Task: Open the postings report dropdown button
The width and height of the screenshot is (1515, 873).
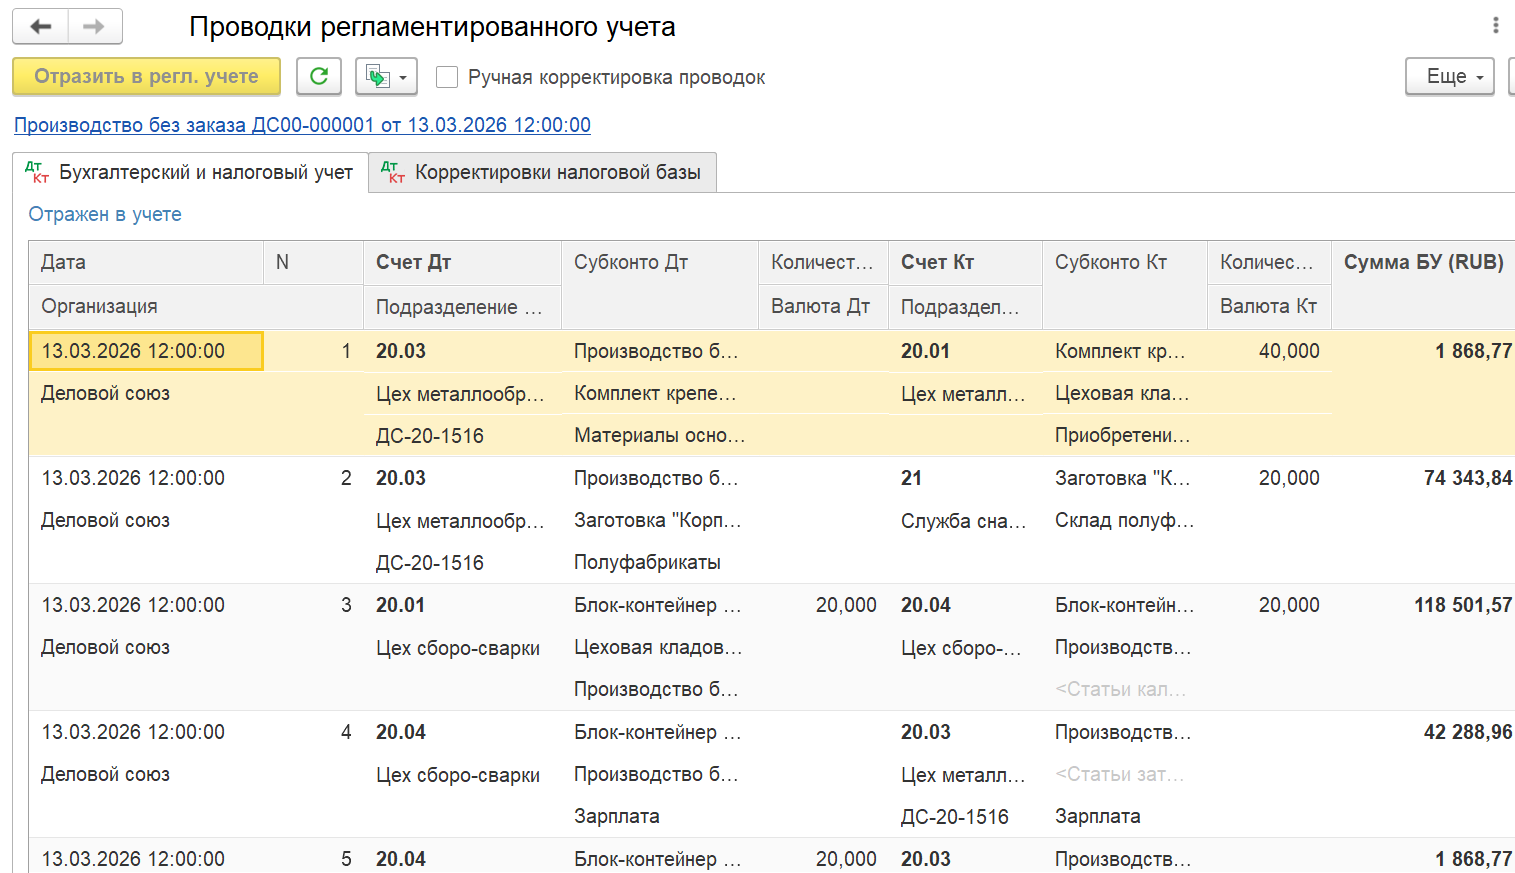Action: point(386,76)
